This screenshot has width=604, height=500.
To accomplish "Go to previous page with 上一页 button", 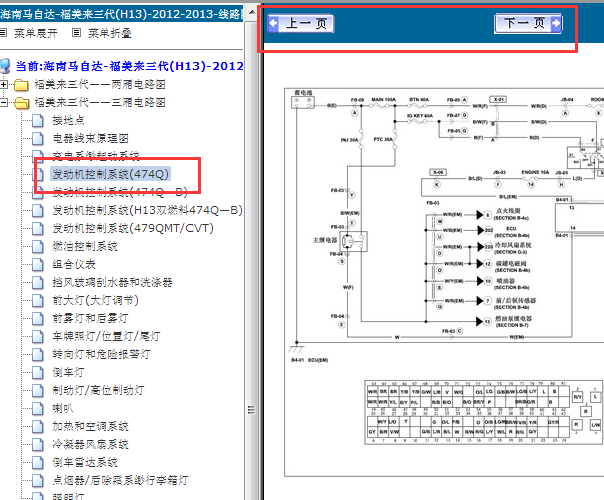I will (x=300, y=23).
